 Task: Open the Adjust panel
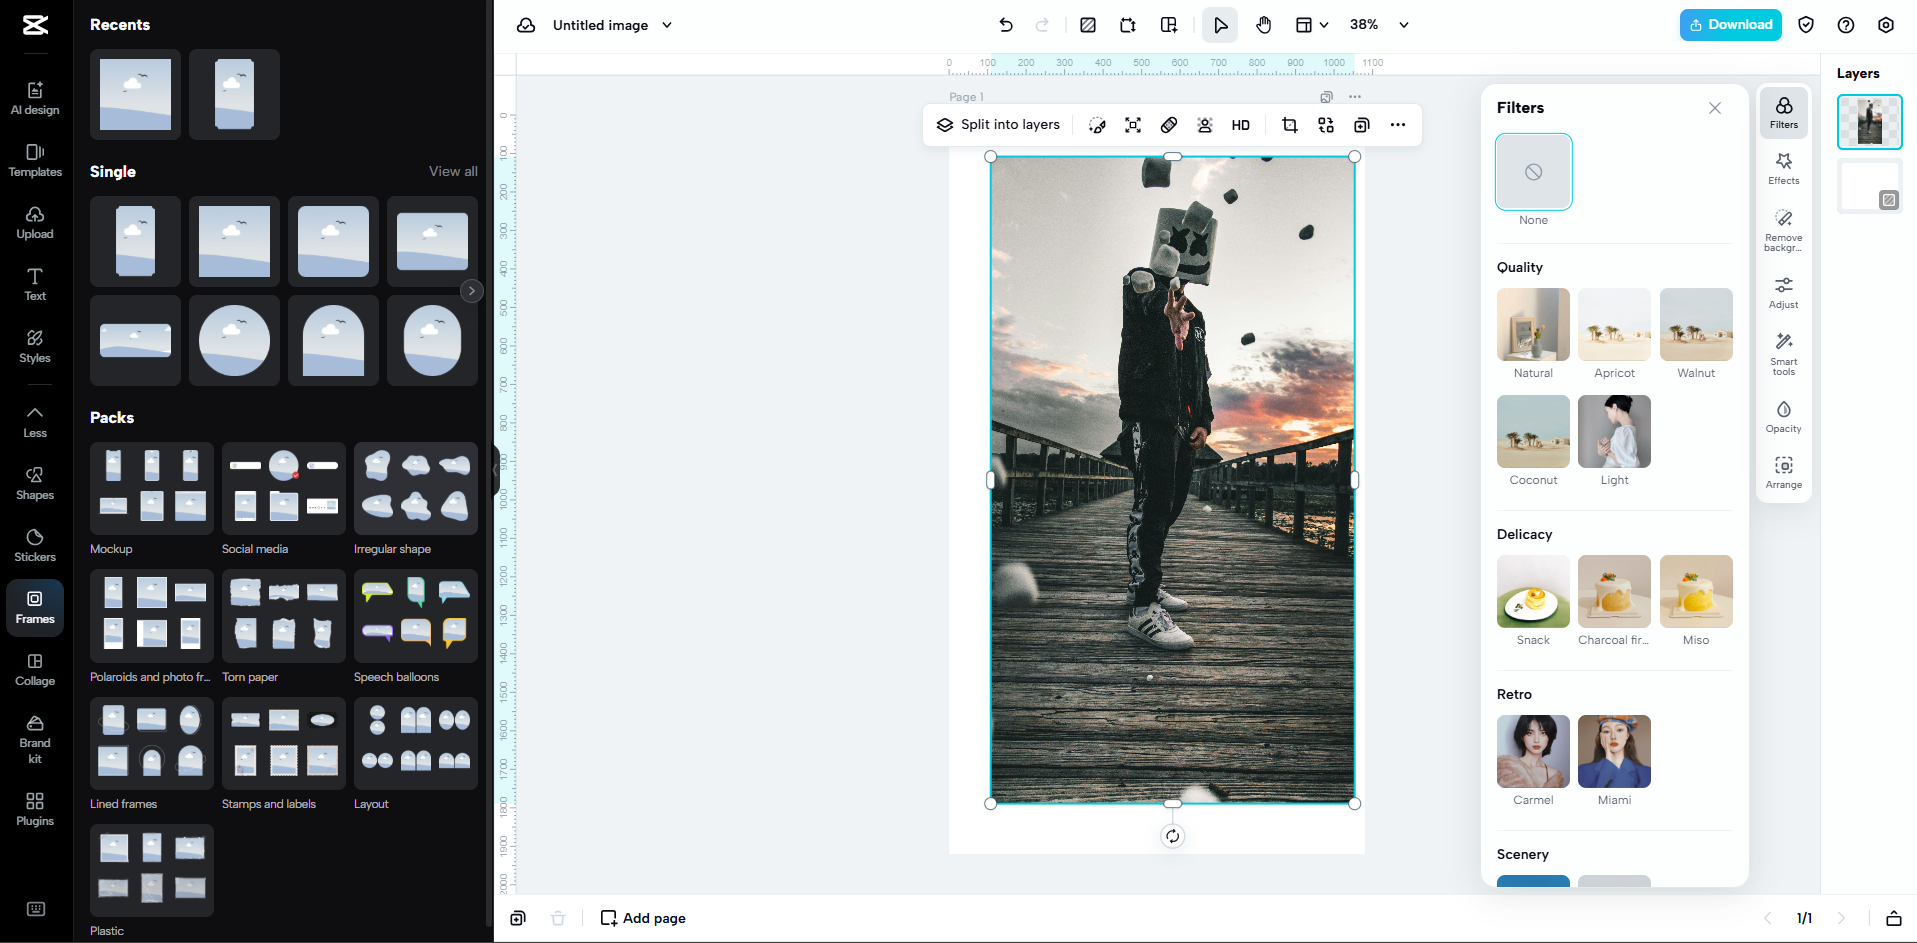point(1783,292)
